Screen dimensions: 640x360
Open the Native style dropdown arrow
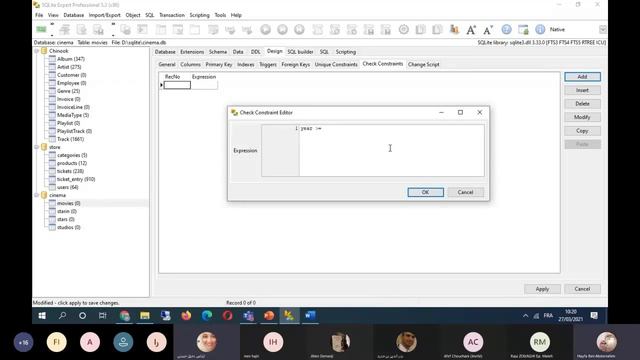pyautogui.click(x=602, y=29)
